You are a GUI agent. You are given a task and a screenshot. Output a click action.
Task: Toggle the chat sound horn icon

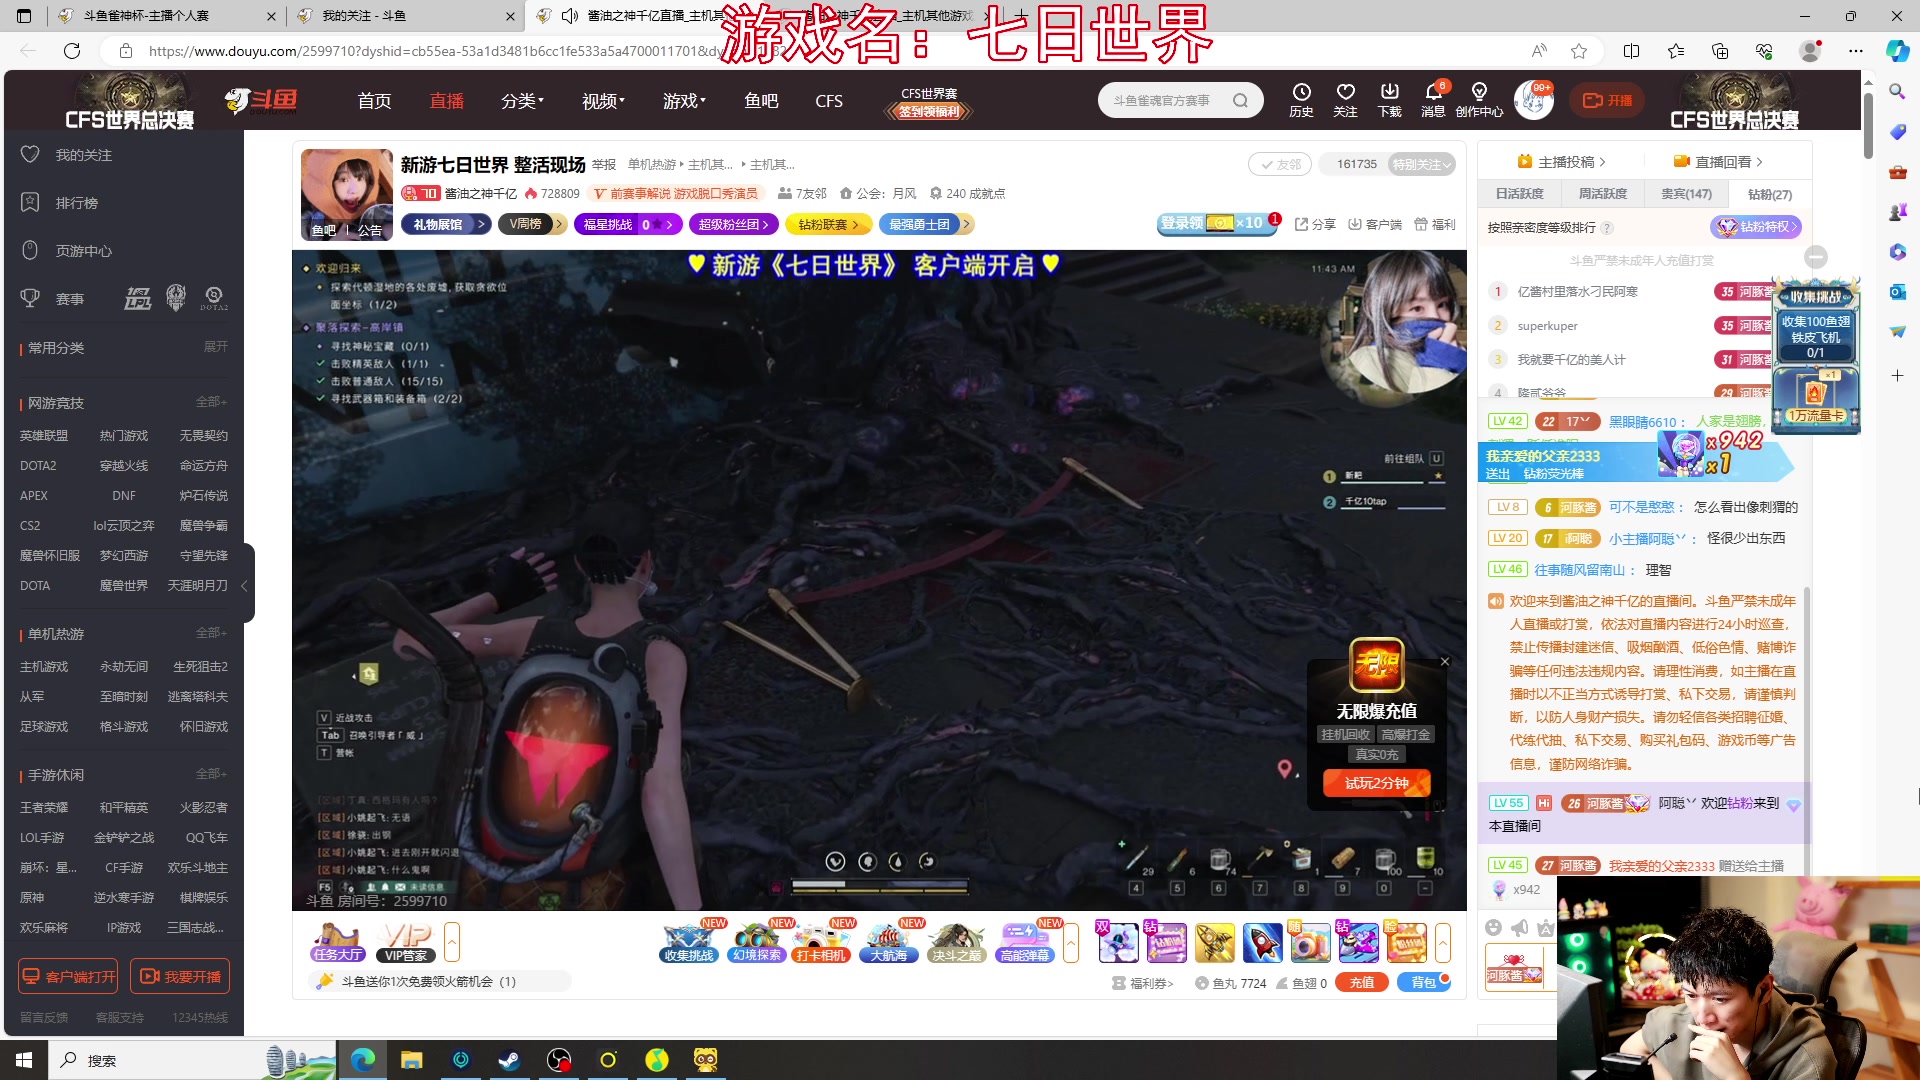click(1519, 928)
